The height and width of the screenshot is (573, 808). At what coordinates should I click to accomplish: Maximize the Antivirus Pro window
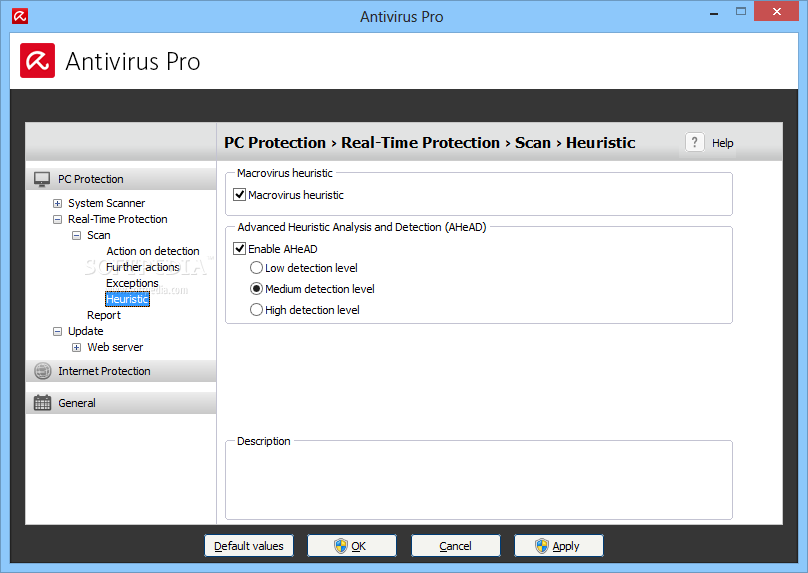[740, 11]
